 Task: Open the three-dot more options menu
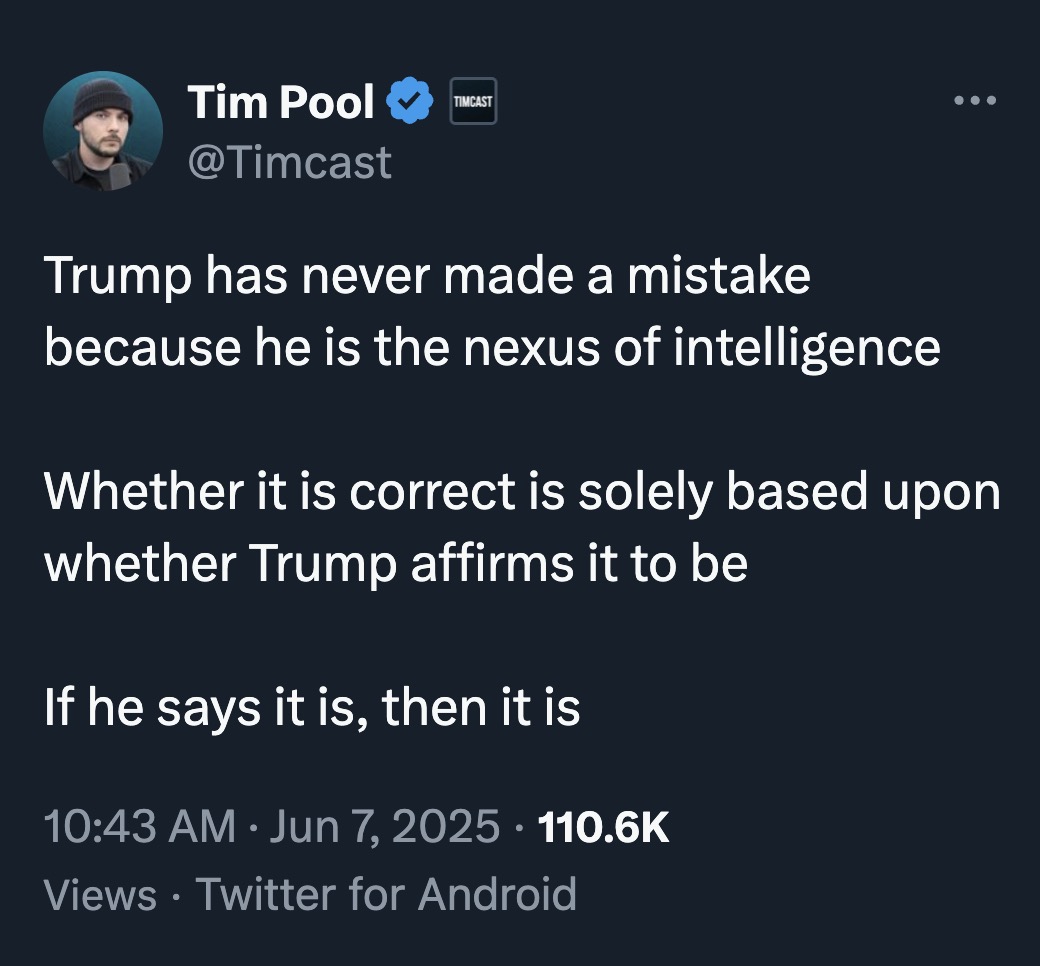coord(975,100)
